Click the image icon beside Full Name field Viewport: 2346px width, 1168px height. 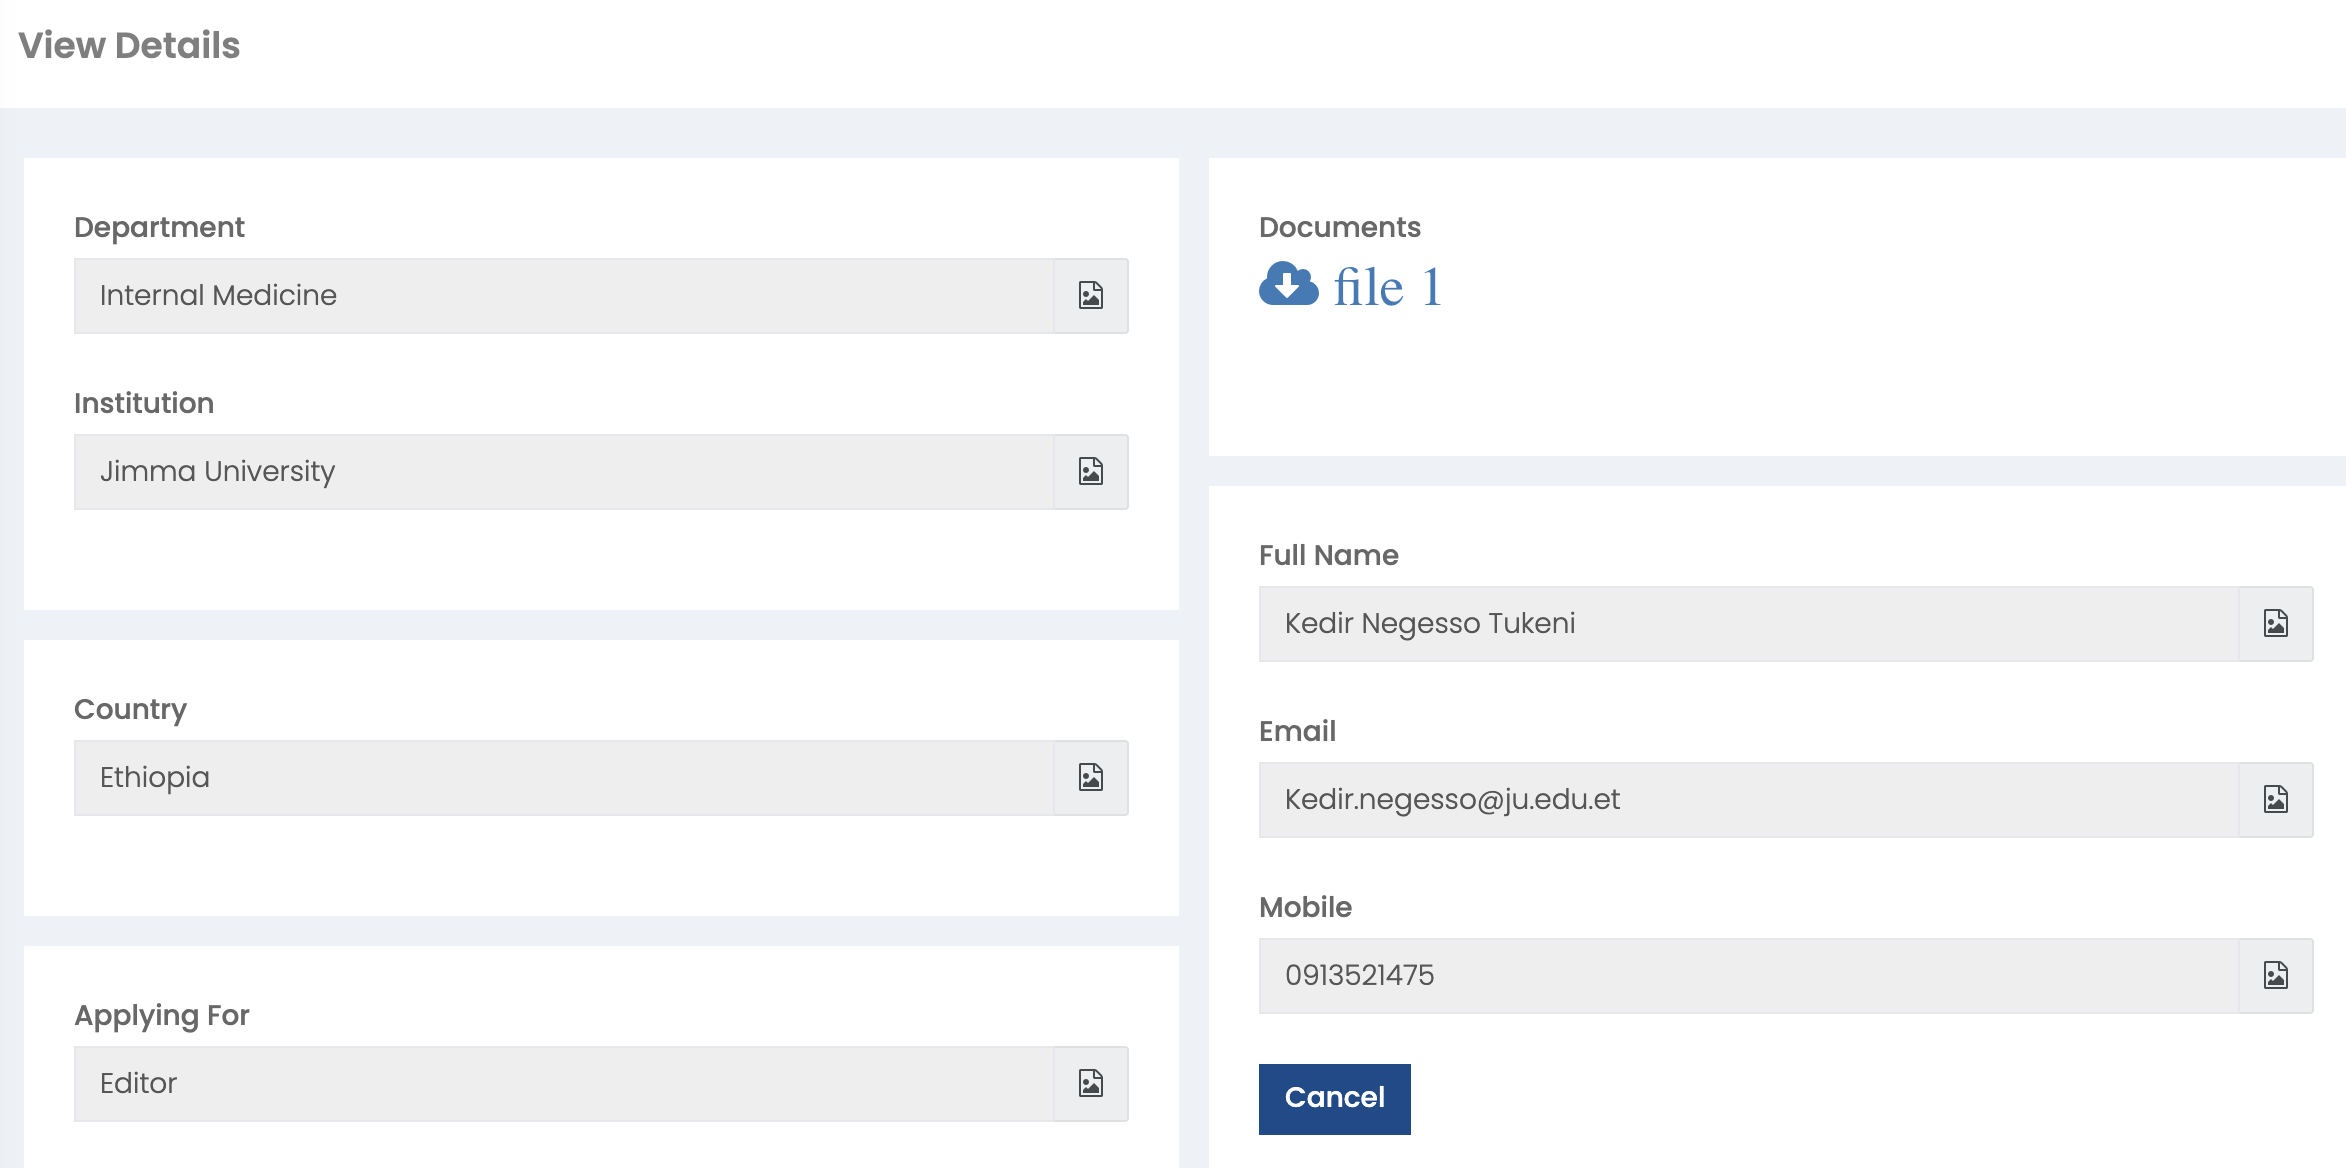[2275, 624]
